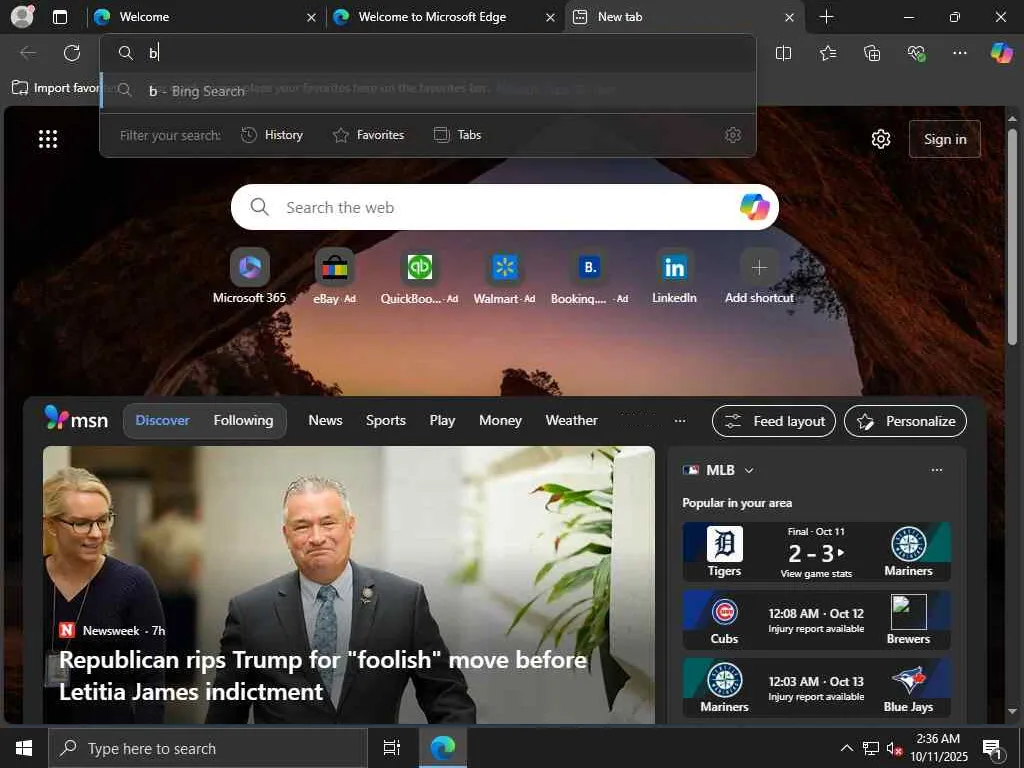
Task: Open page settings gear icon
Action: (881, 139)
